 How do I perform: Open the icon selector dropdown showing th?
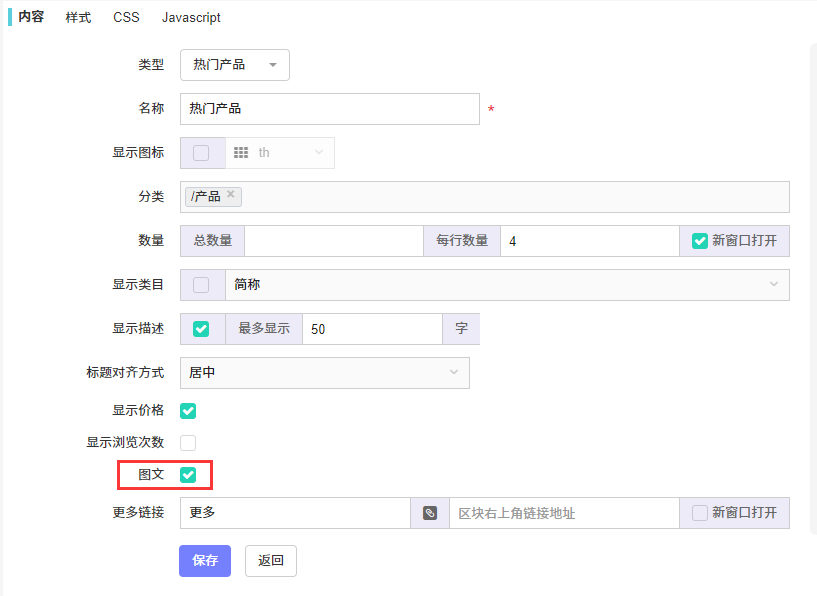pyautogui.click(x=280, y=153)
